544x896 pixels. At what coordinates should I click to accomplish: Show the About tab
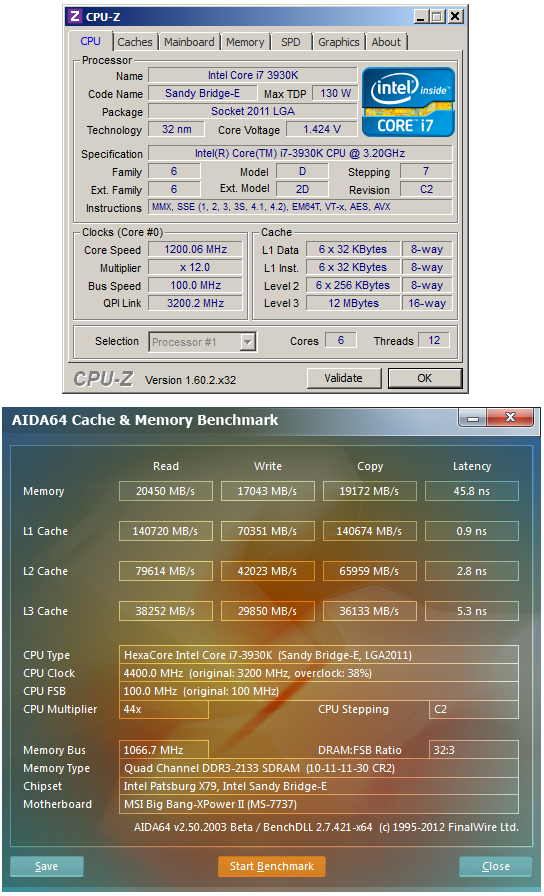click(x=386, y=42)
